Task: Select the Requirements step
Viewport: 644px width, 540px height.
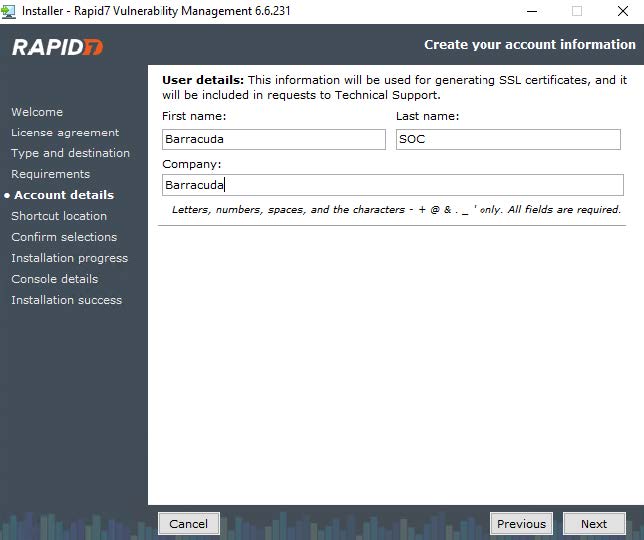Action: pyautogui.click(x=50, y=174)
